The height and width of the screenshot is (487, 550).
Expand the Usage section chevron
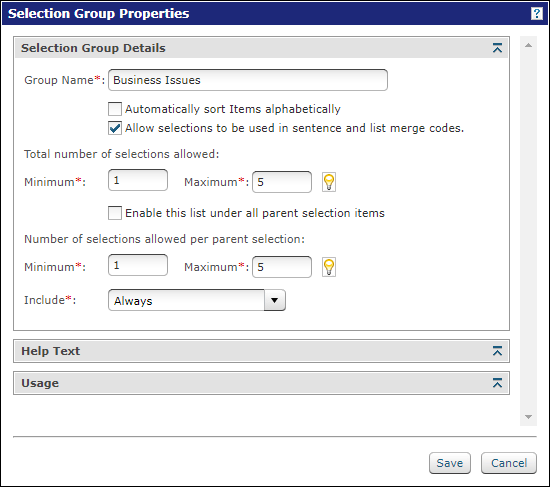point(497,383)
